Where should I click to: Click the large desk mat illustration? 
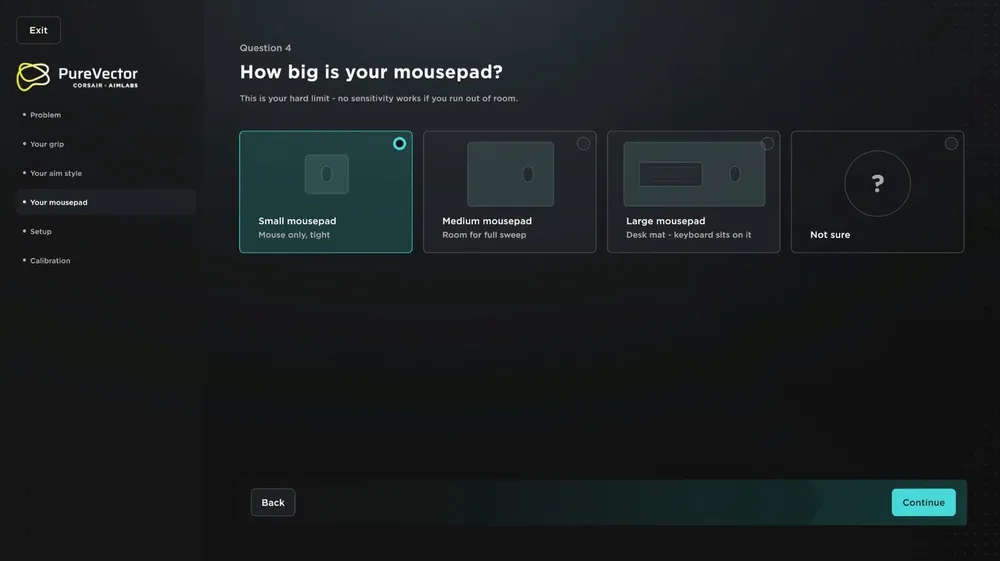[694, 174]
